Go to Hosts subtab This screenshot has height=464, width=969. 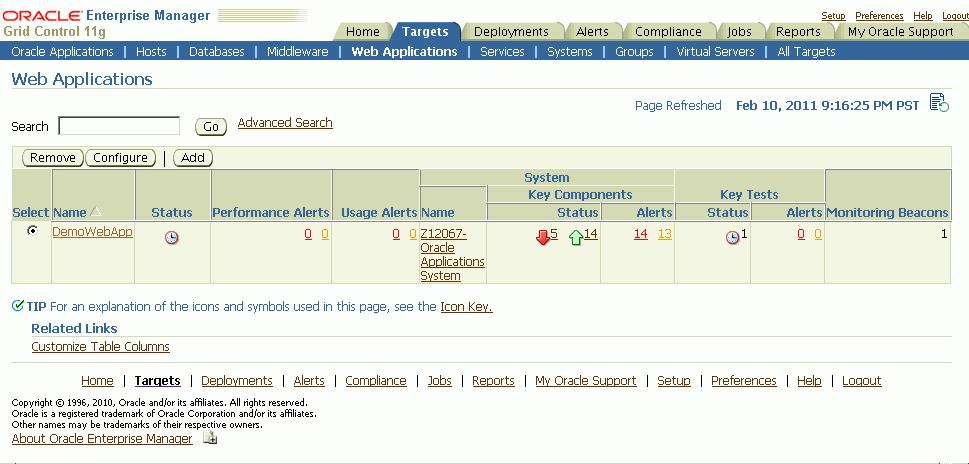[151, 52]
